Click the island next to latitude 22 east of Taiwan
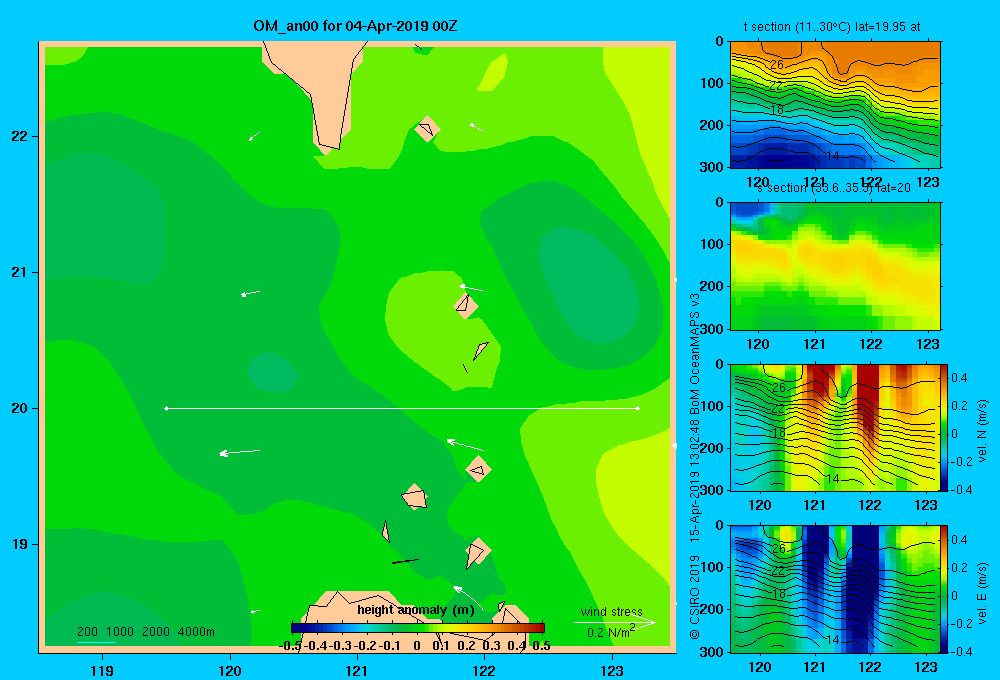Viewport: 1000px width, 680px height. pyautogui.click(x=427, y=129)
